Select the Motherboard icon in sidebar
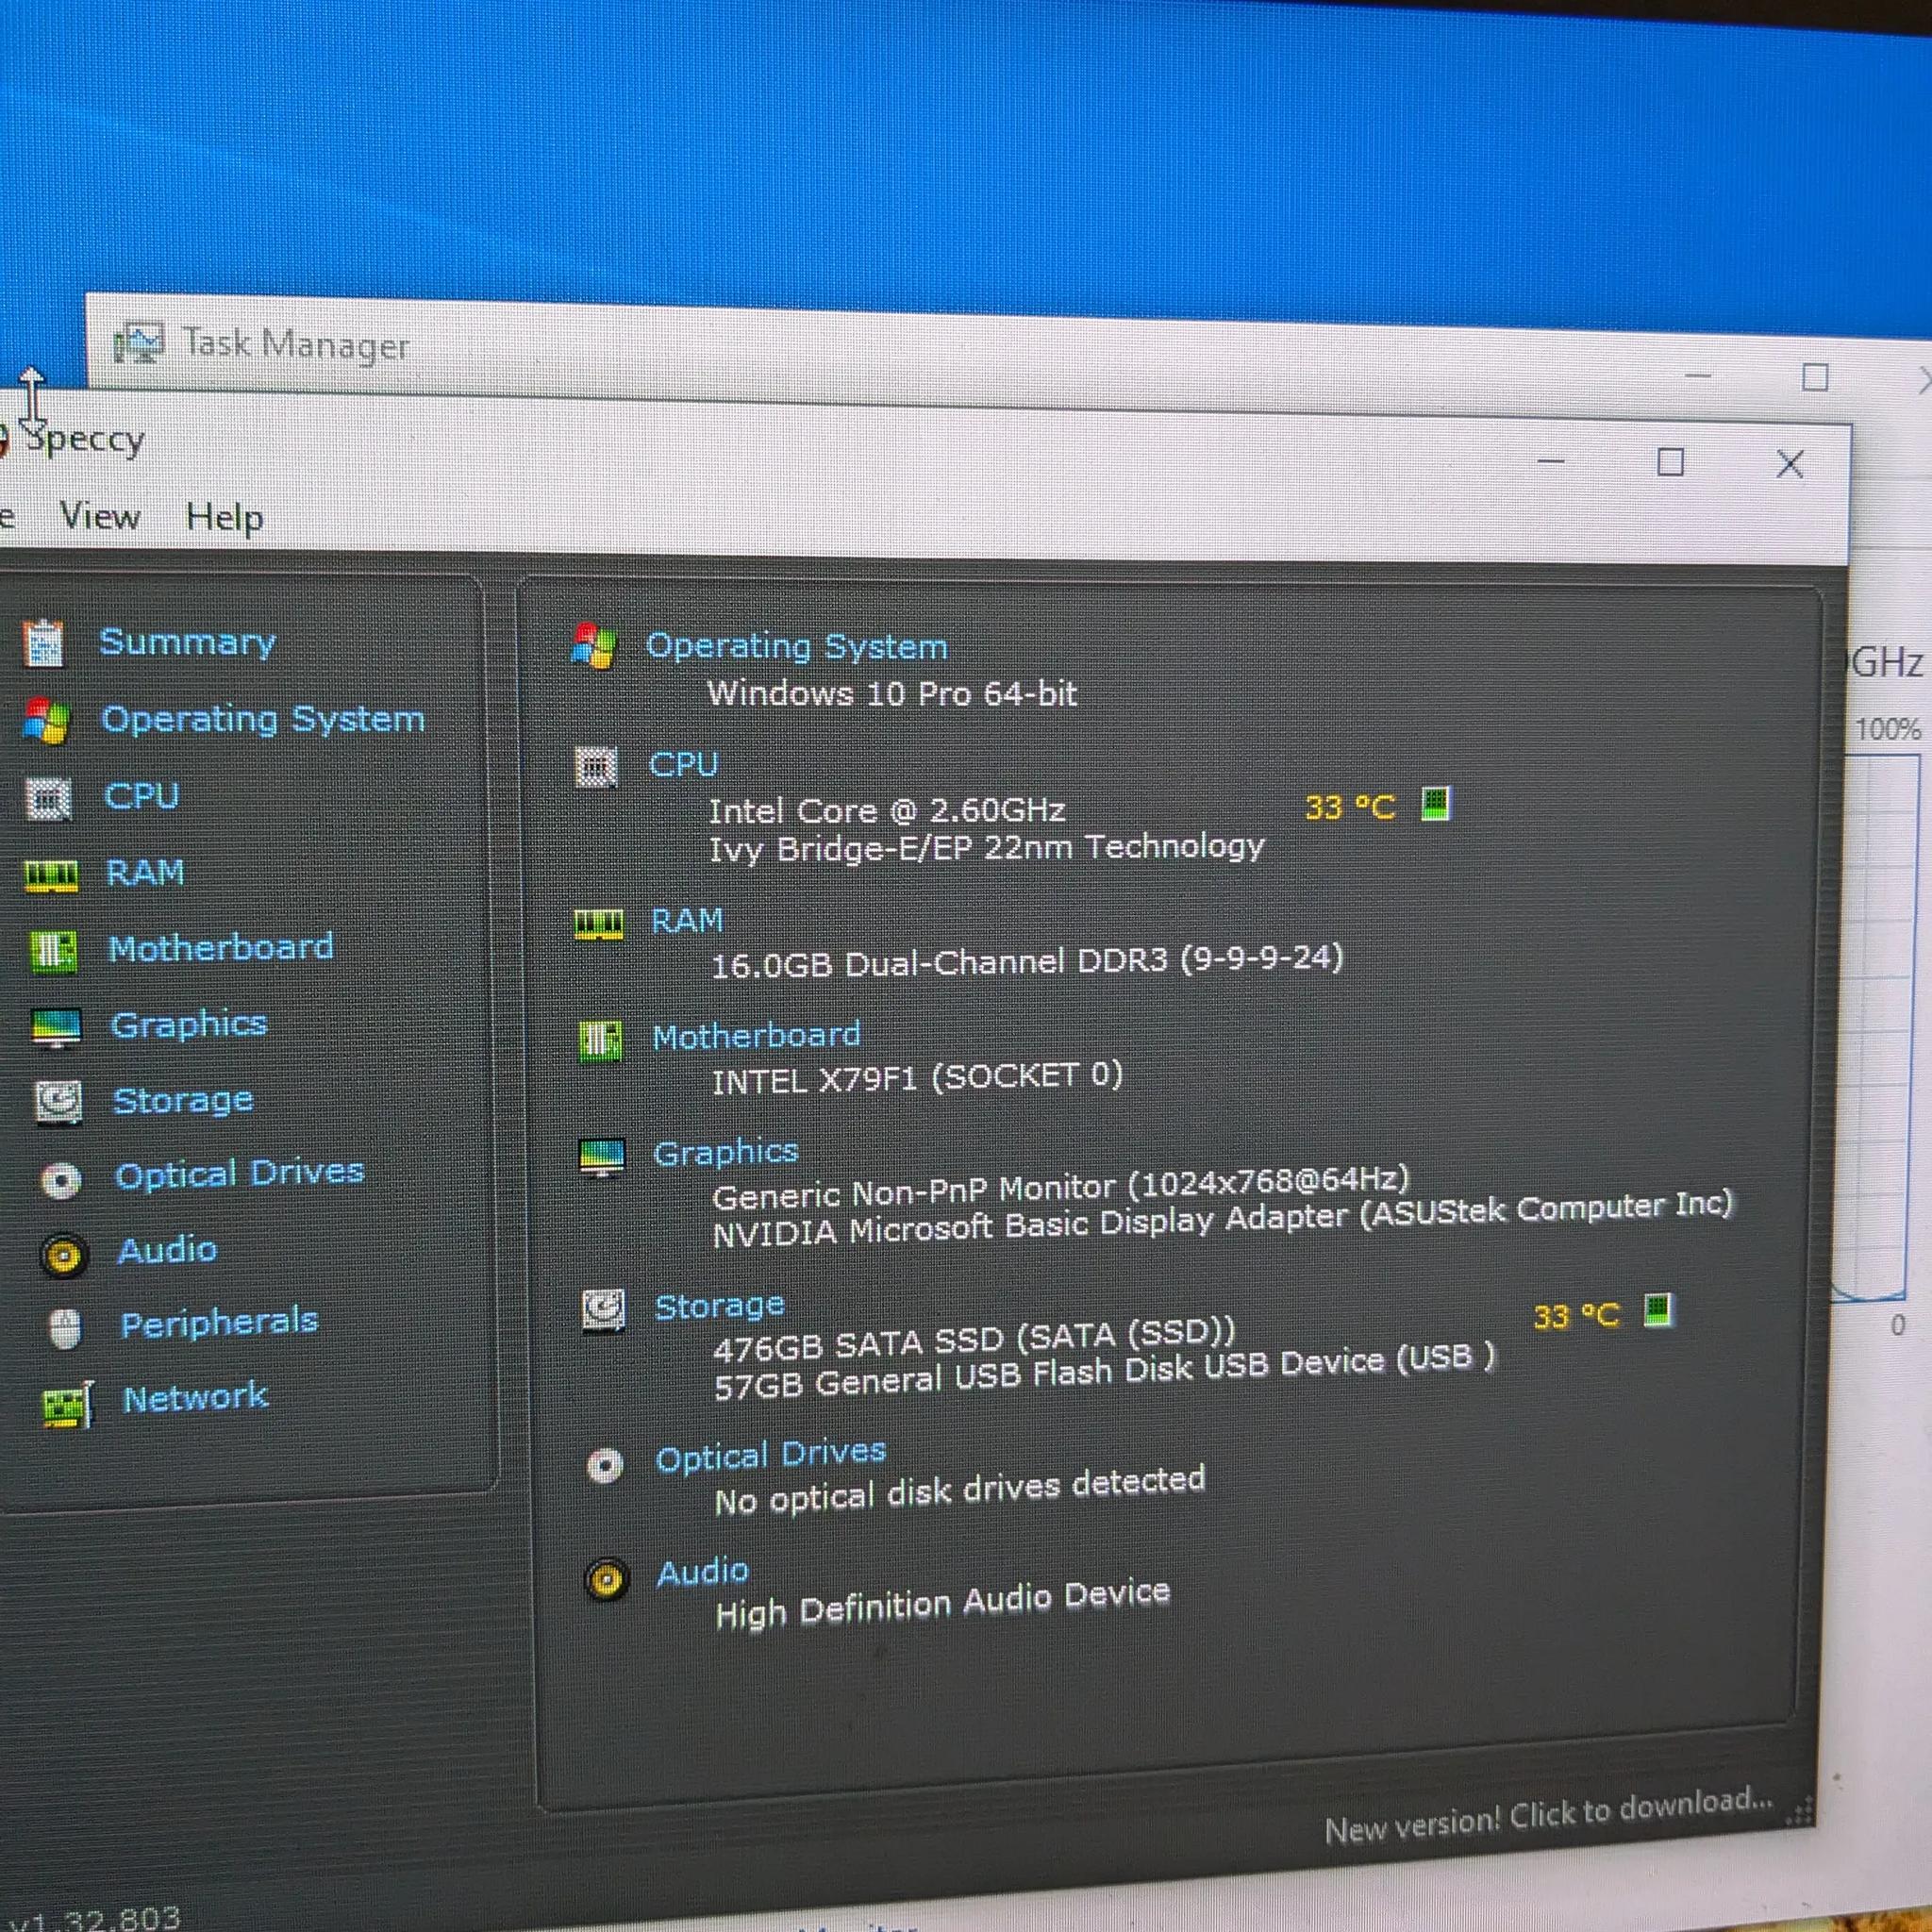The width and height of the screenshot is (1932, 1932). coord(53,950)
